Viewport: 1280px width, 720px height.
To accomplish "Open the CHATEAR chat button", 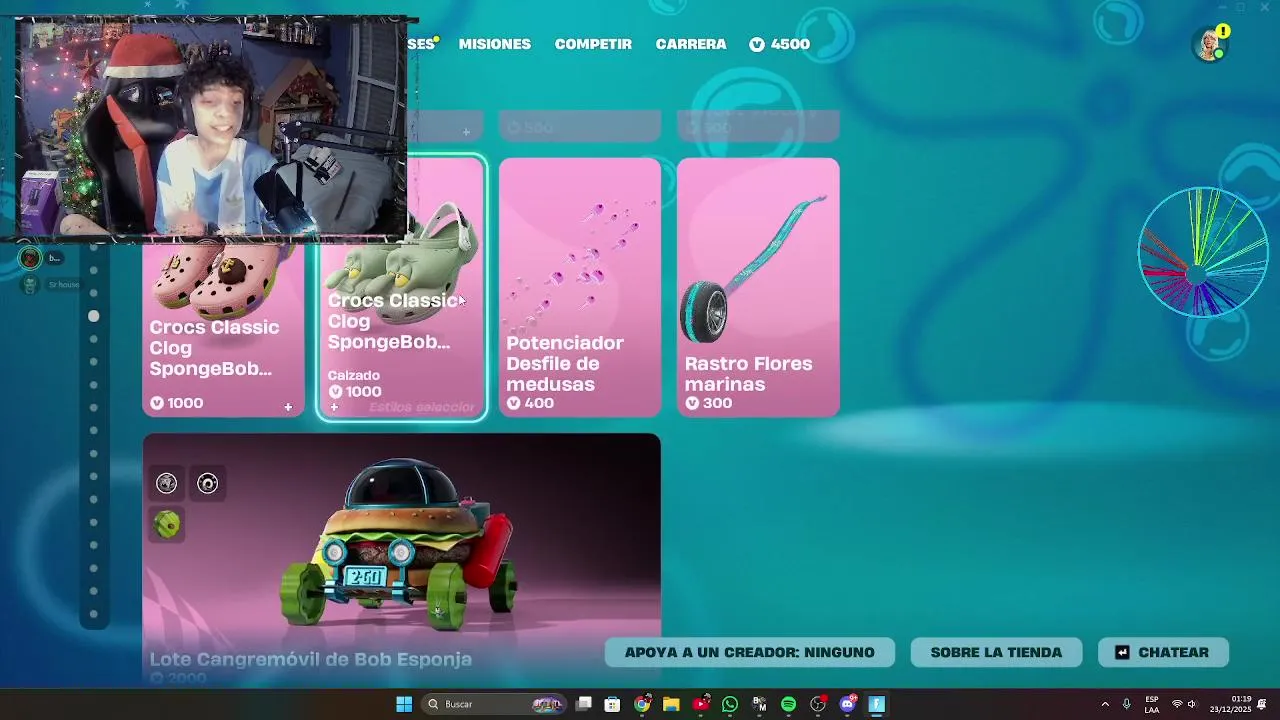I will point(1163,652).
